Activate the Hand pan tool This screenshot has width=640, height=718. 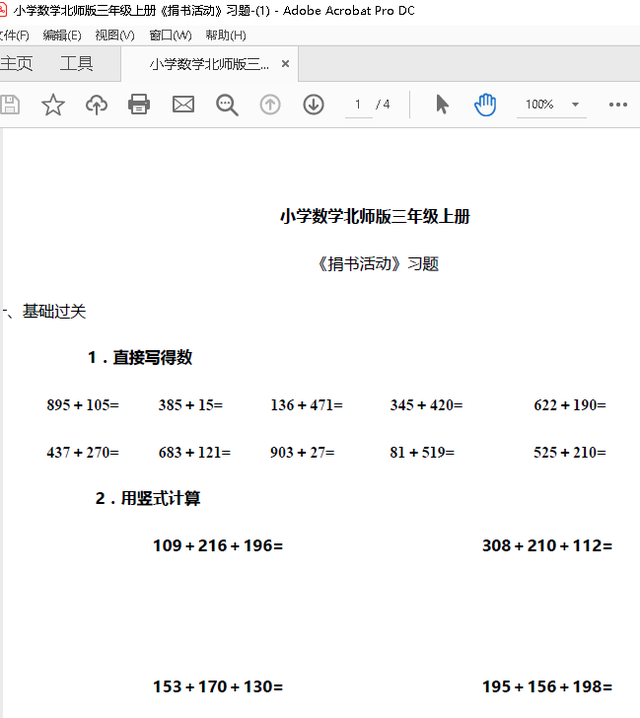(x=485, y=104)
